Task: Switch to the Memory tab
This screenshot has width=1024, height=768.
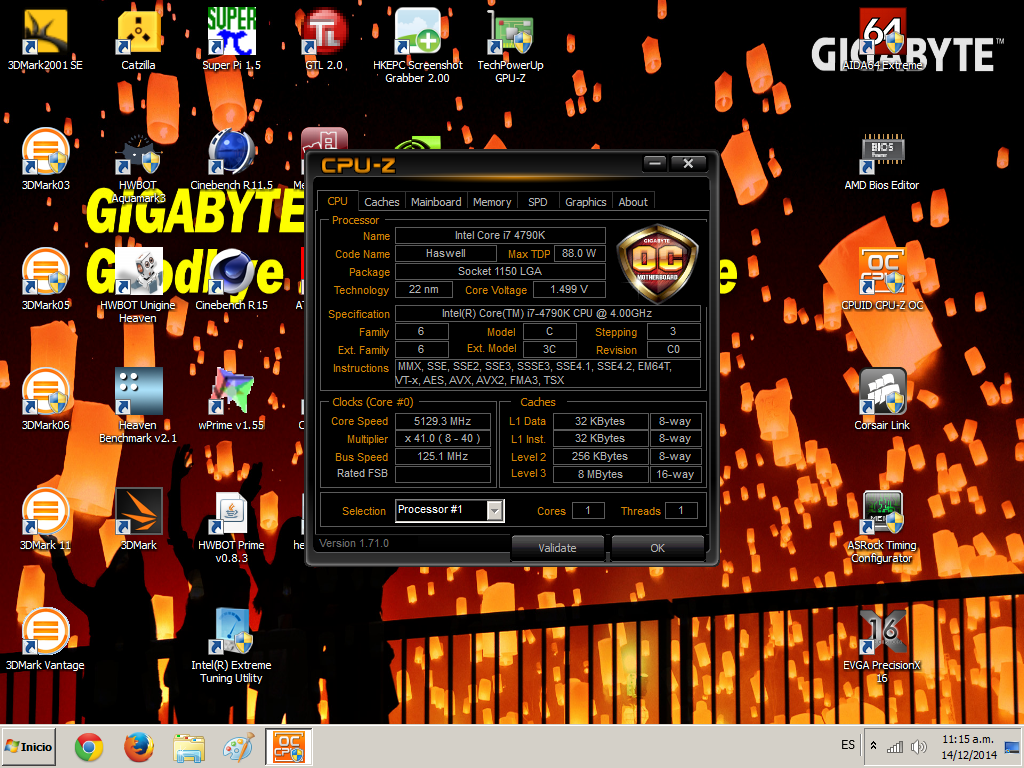Action: click(492, 202)
